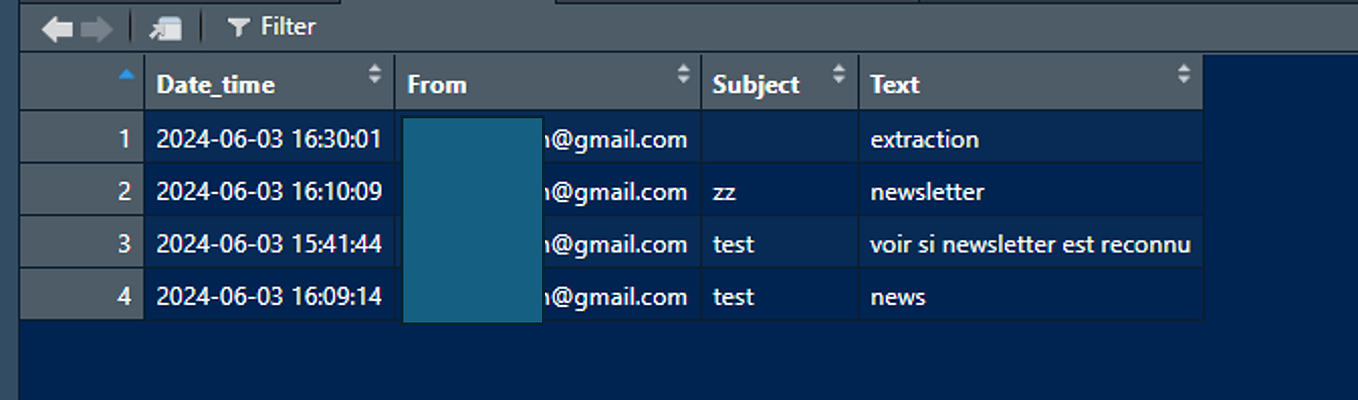Select the Text column header label
This screenshot has height=400, width=1358.
click(895, 85)
